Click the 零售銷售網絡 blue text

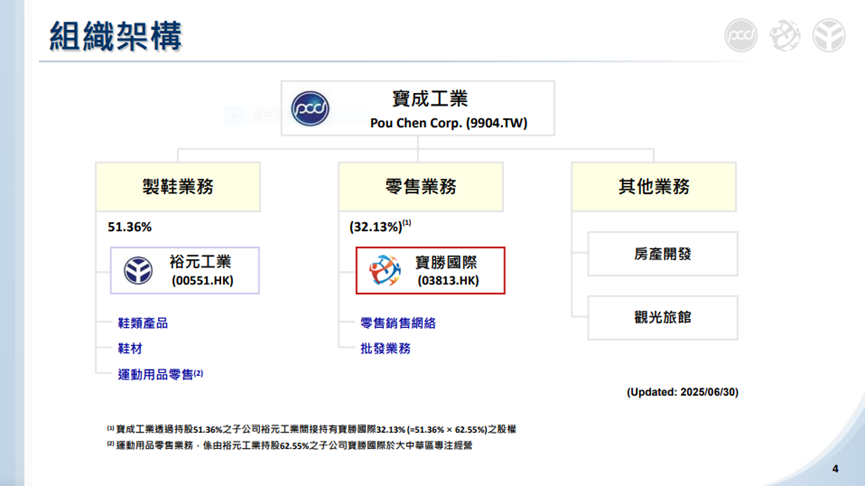(x=398, y=323)
